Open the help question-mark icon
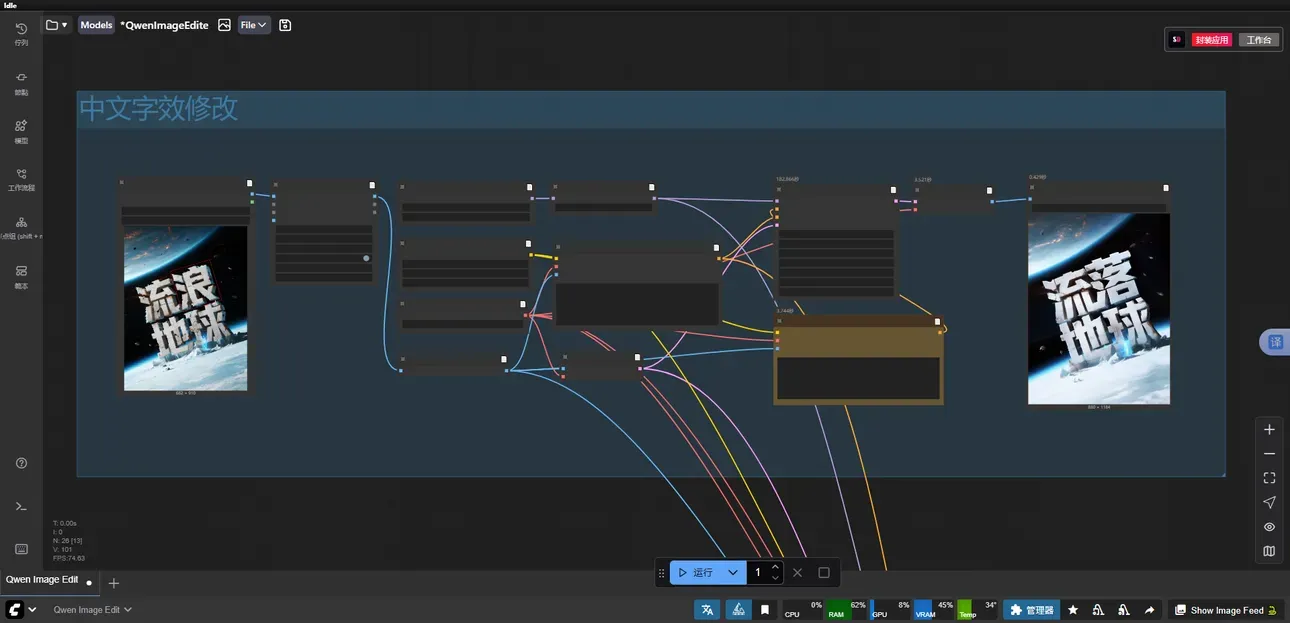The width and height of the screenshot is (1290, 623). [21, 463]
